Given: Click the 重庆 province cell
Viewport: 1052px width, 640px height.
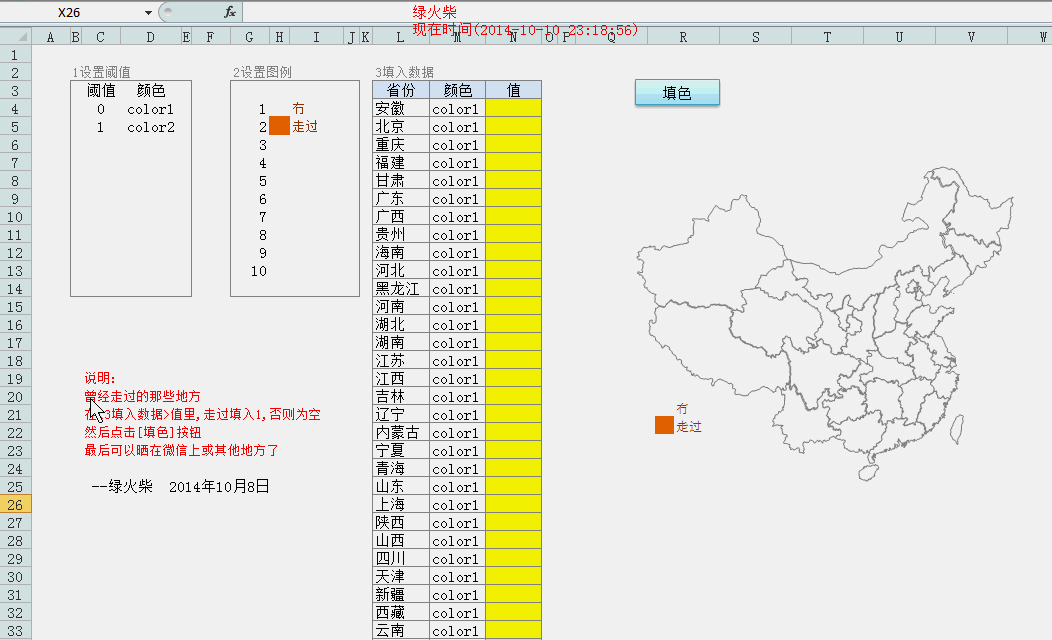Looking at the screenshot, I should (x=401, y=144).
